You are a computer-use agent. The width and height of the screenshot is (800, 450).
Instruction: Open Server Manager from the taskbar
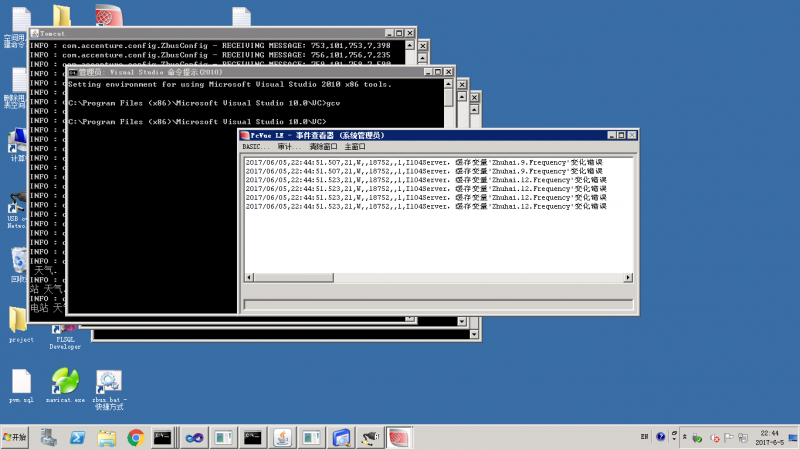coord(49,437)
